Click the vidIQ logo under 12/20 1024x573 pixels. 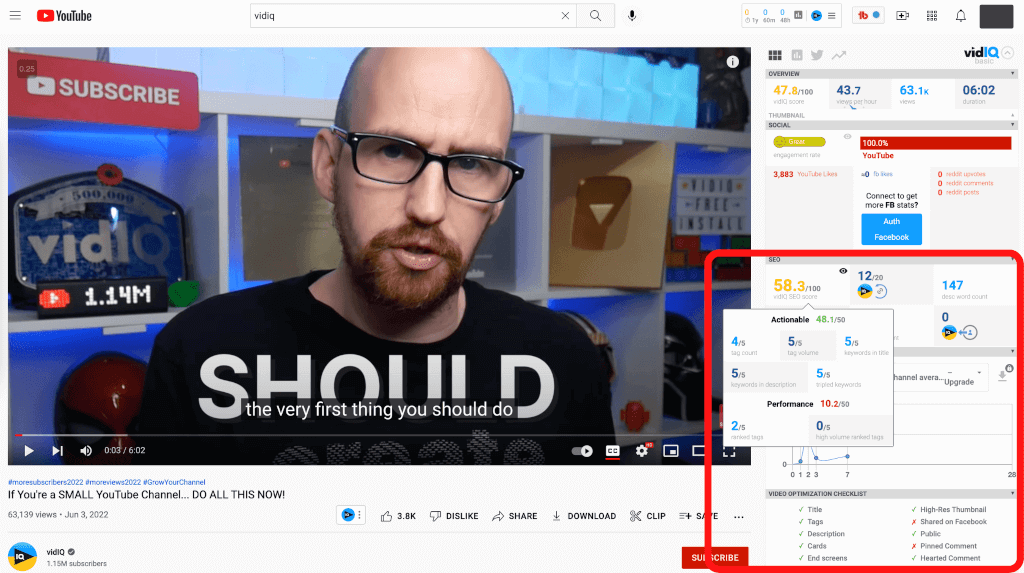tap(865, 291)
